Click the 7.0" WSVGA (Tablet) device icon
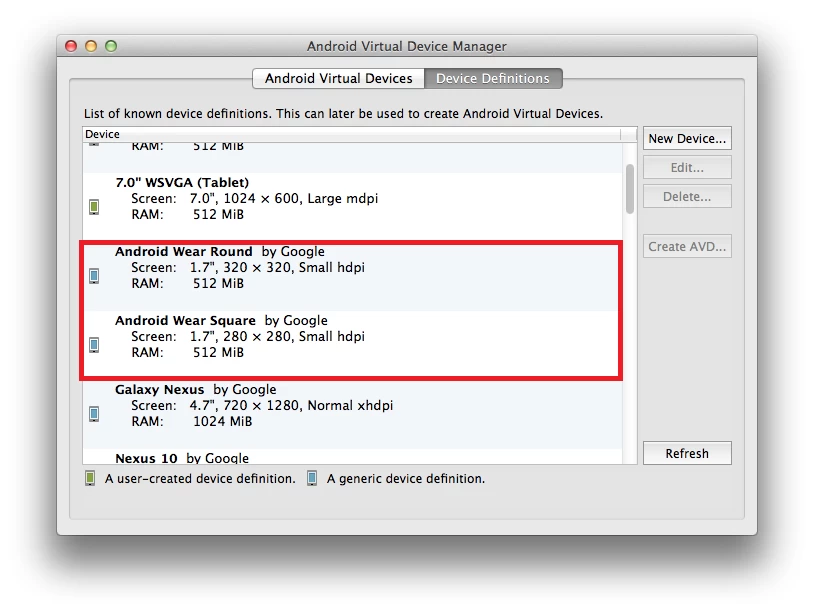The width and height of the screenshot is (814, 614). (94, 207)
